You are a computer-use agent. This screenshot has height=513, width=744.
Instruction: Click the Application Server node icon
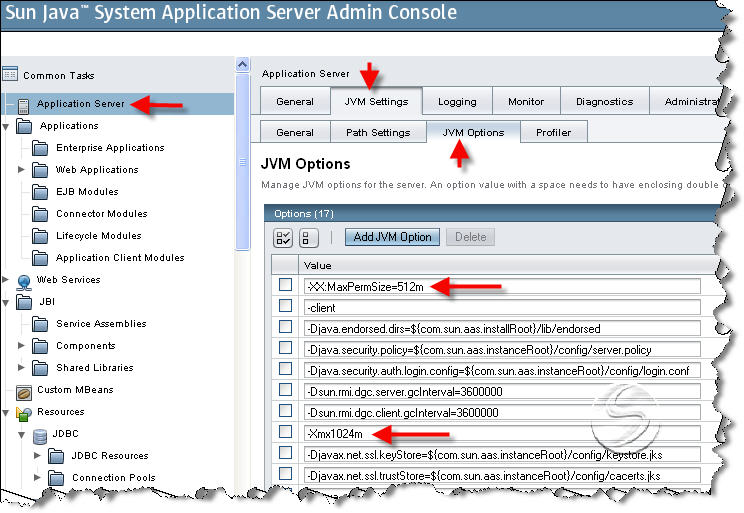(23, 105)
